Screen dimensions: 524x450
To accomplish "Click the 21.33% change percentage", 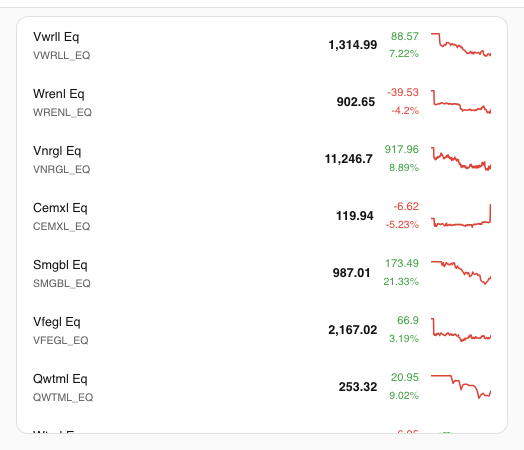I will pos(401,282).
